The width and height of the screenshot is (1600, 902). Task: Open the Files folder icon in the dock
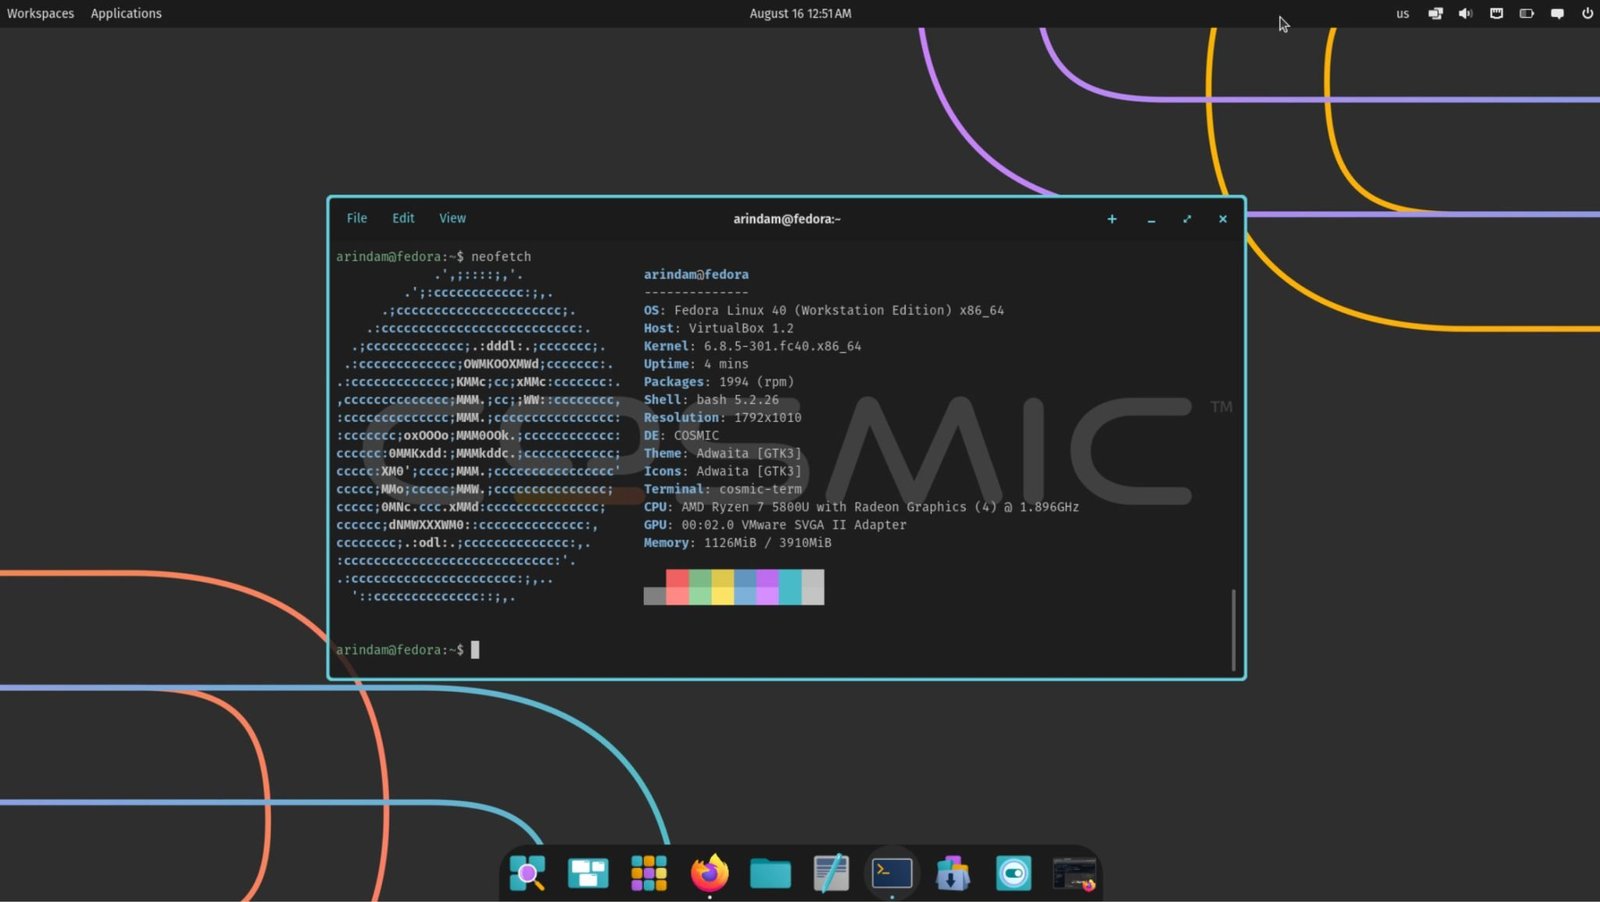pyautogui.click(x=770, y=873)
